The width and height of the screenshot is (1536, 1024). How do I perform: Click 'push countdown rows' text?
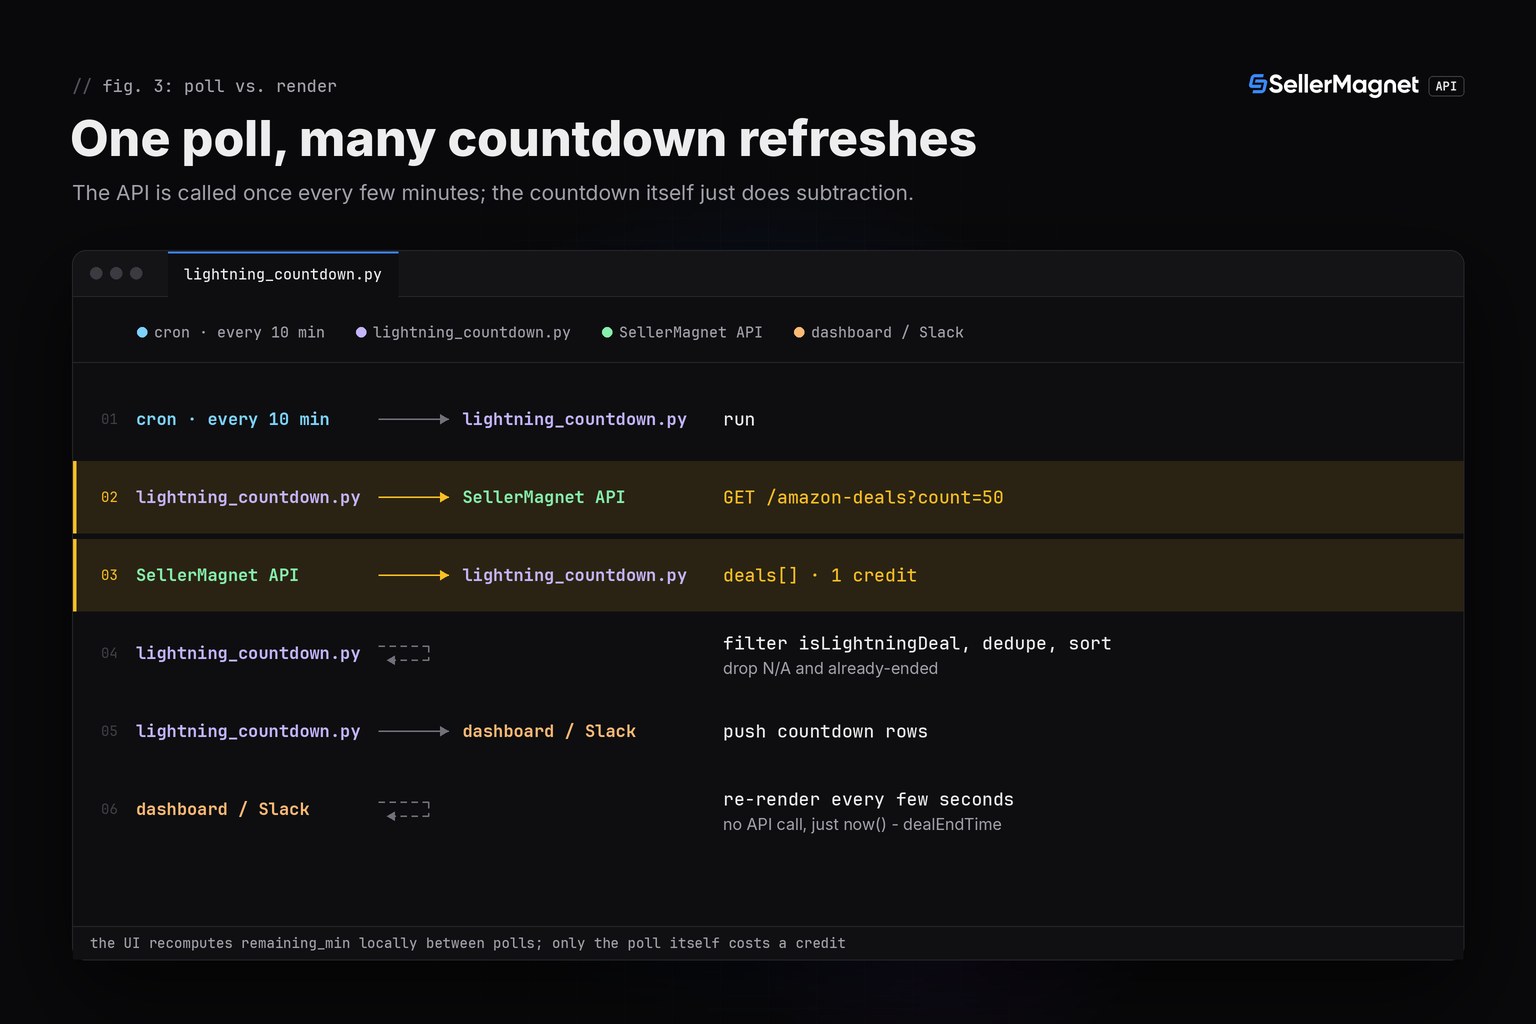click(x=825, y=731)
